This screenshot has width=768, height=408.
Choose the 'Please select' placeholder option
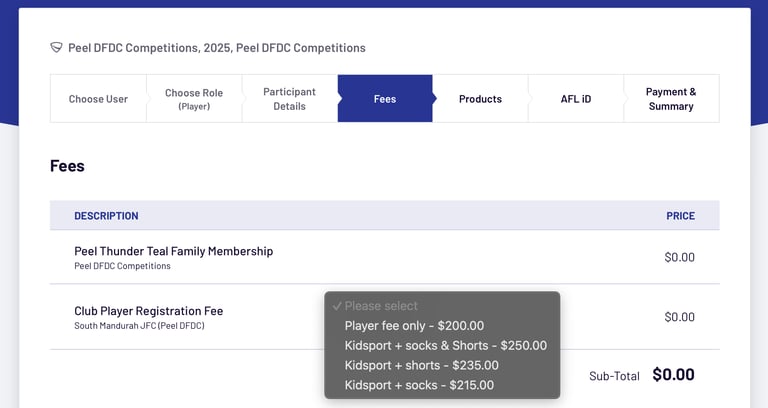pyautogui.click(x=381, y=306)
